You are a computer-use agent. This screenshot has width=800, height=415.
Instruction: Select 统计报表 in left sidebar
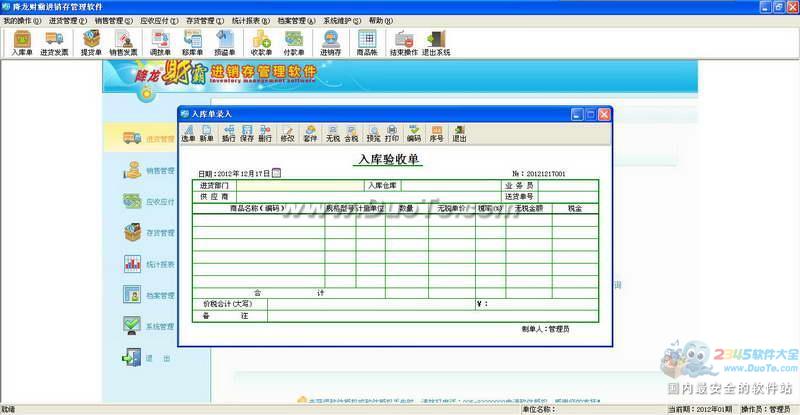[148, 264]
